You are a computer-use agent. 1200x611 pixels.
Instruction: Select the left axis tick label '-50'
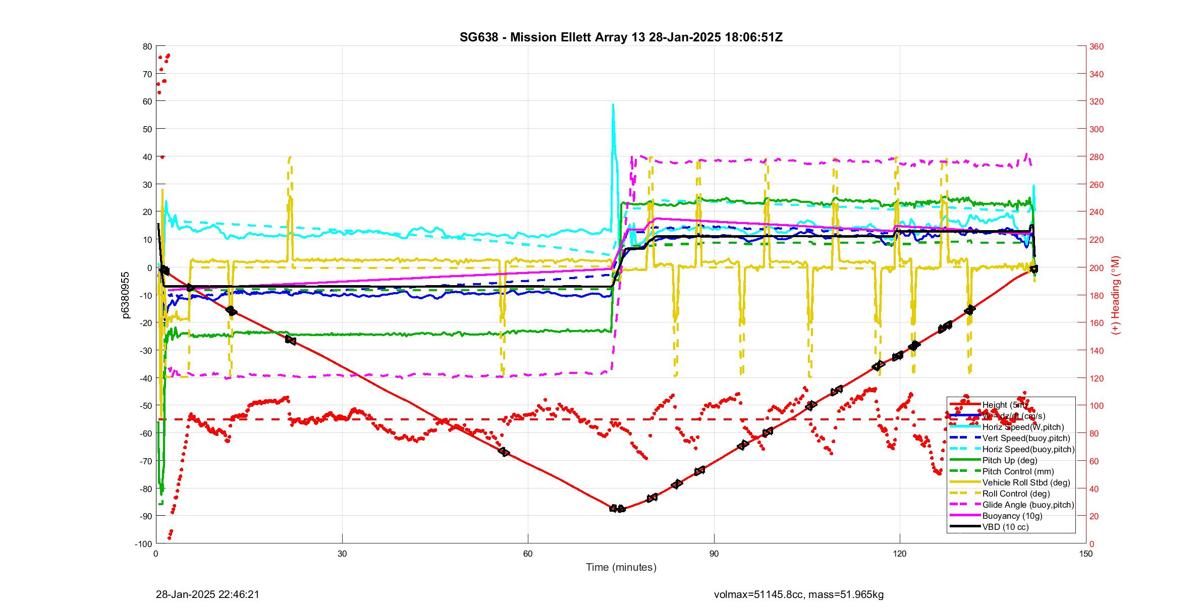pyautogui.click(x=144, y=405)
